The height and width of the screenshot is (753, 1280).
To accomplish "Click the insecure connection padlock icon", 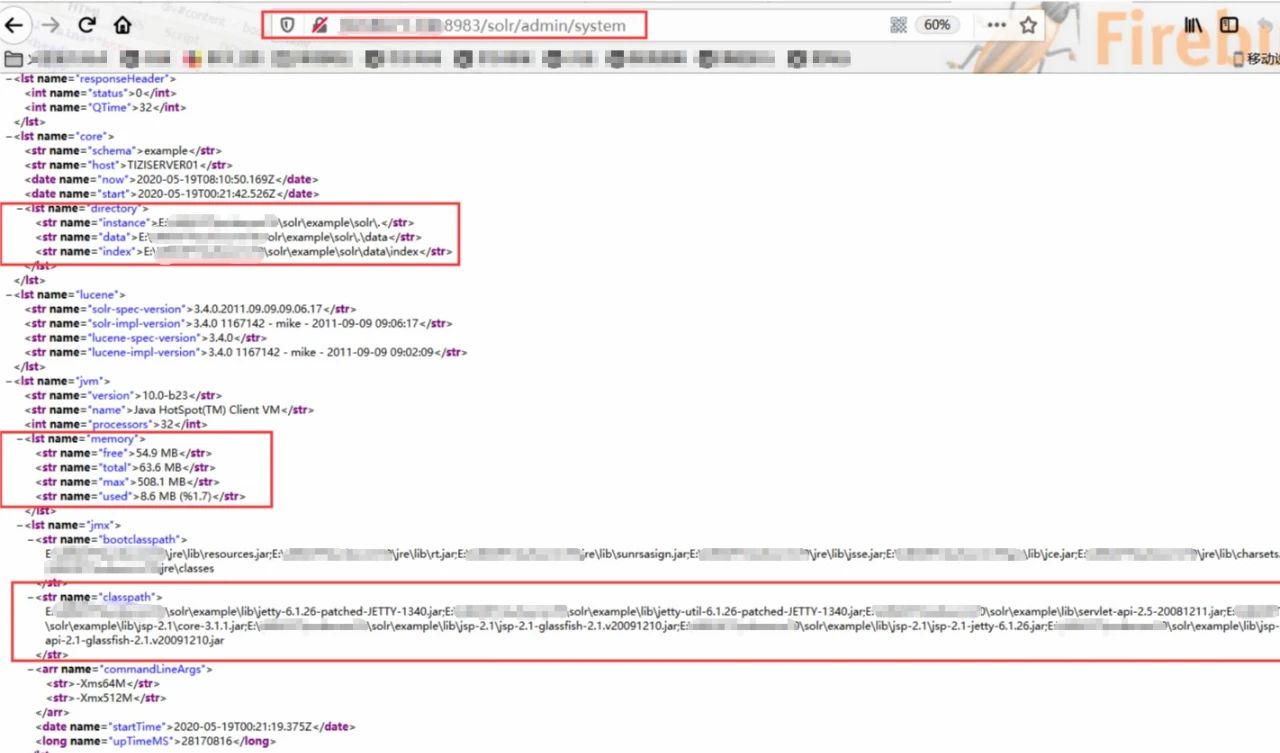I will click(319, 25).
